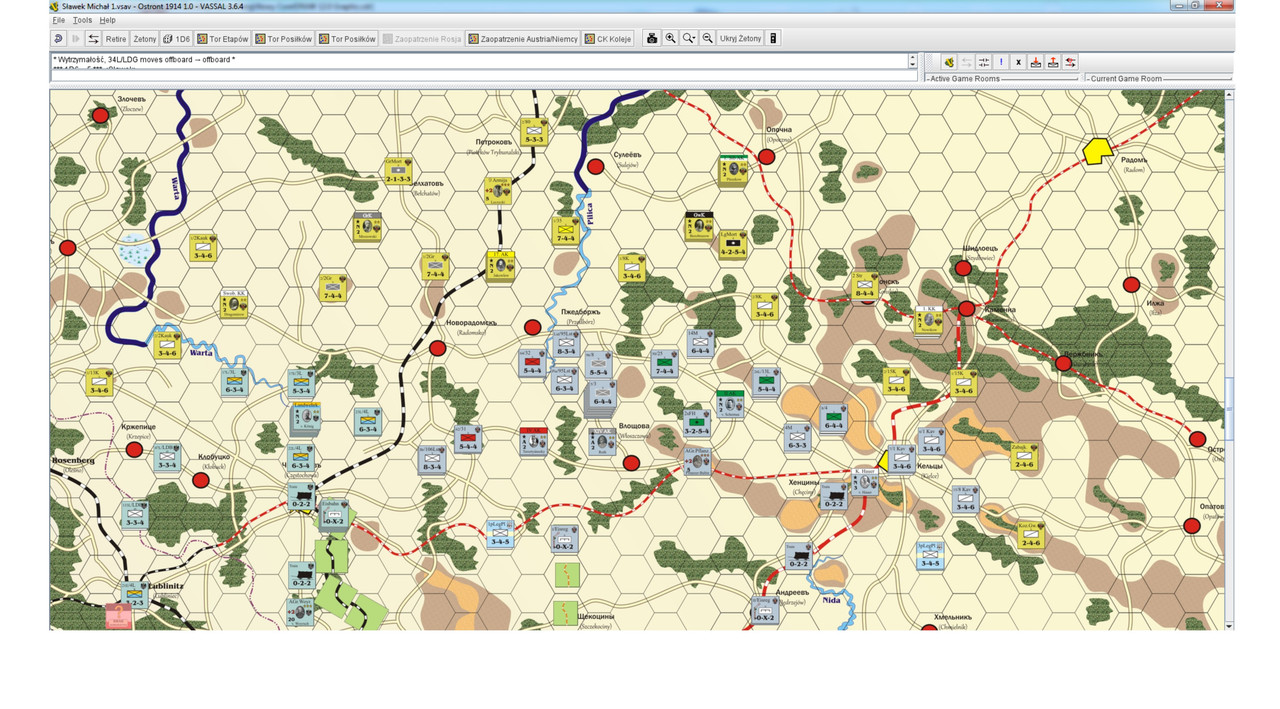Screen dimensions: 1280x709
Task: Open the zoom level select dropdown
Action: pyautogui.click(x=689, y=39)
